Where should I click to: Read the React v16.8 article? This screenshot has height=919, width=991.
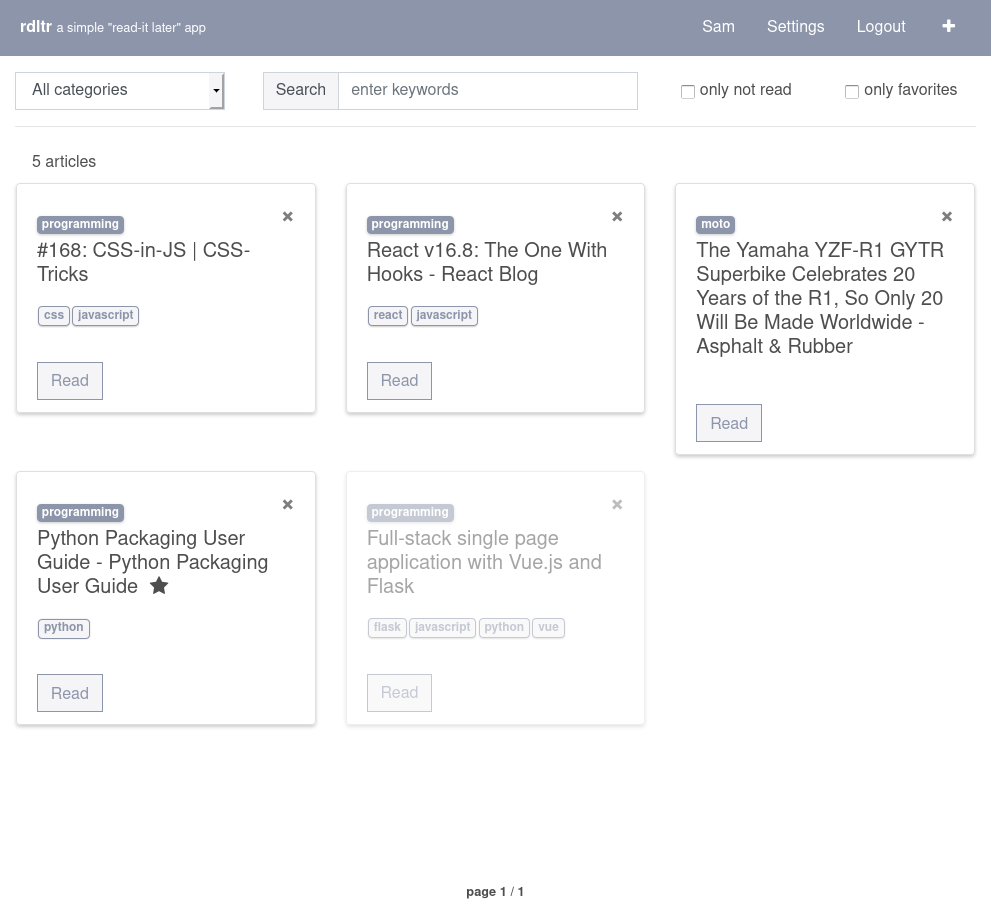pyautogui.click(x=399, y=381)
